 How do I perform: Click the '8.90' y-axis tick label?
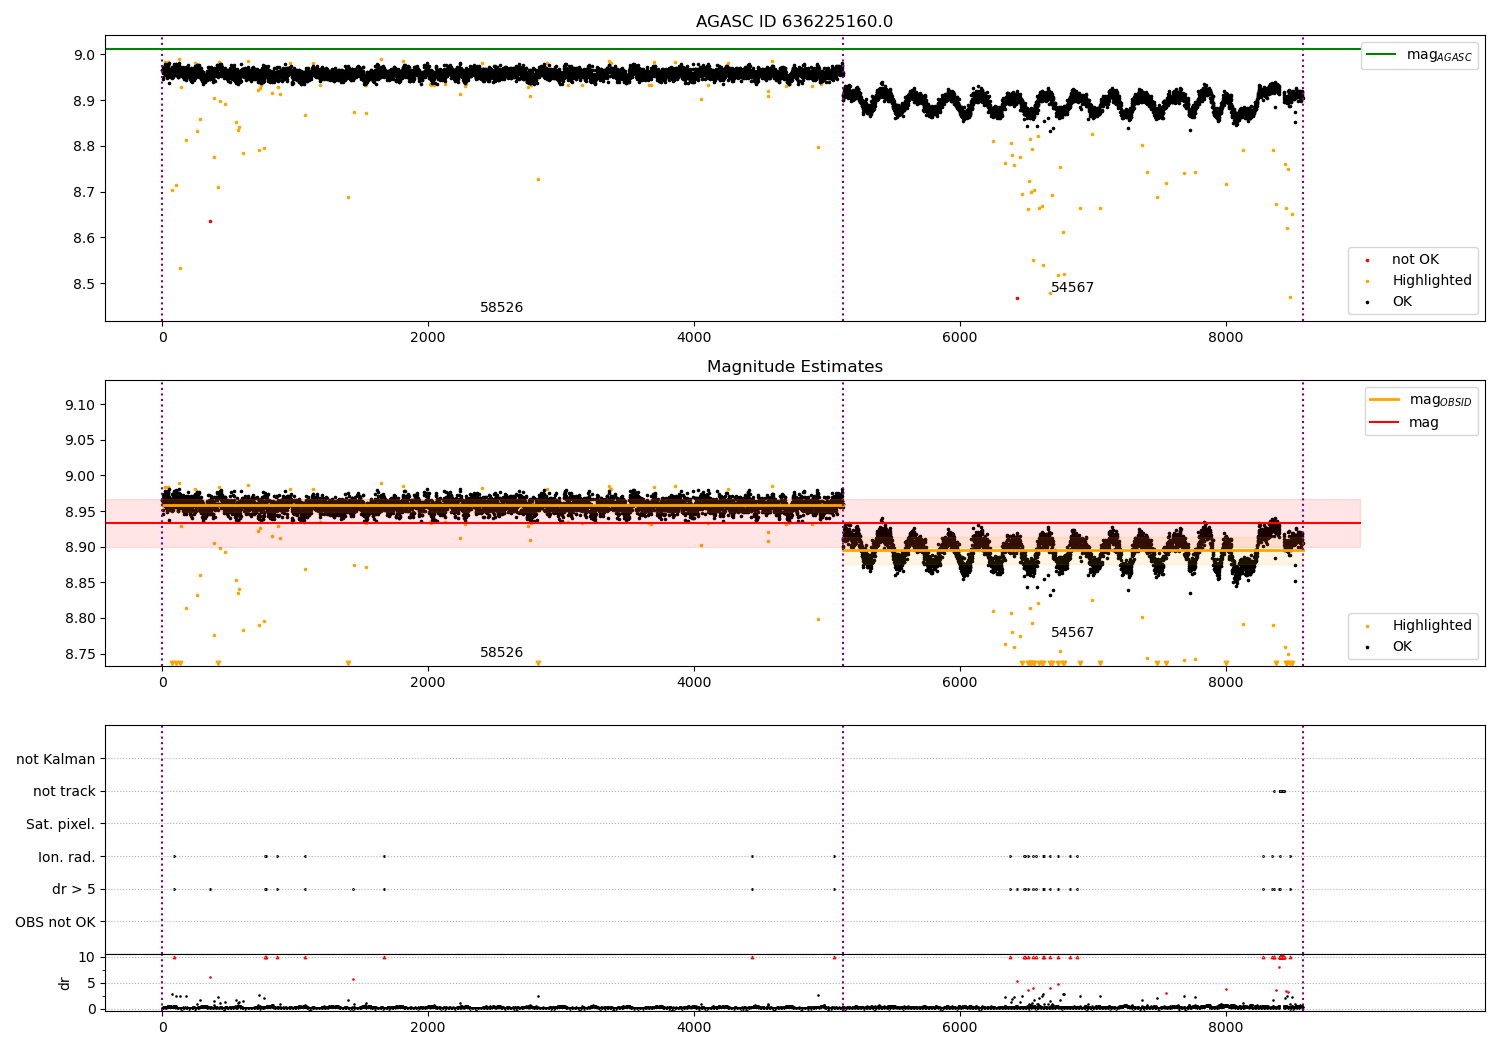81,547
